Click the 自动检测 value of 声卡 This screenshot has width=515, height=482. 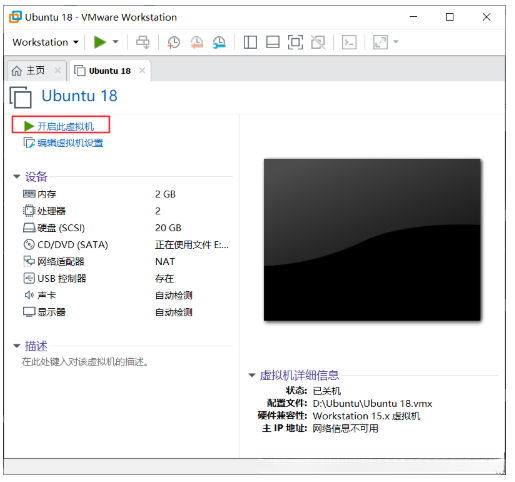[x=174, y=295]
